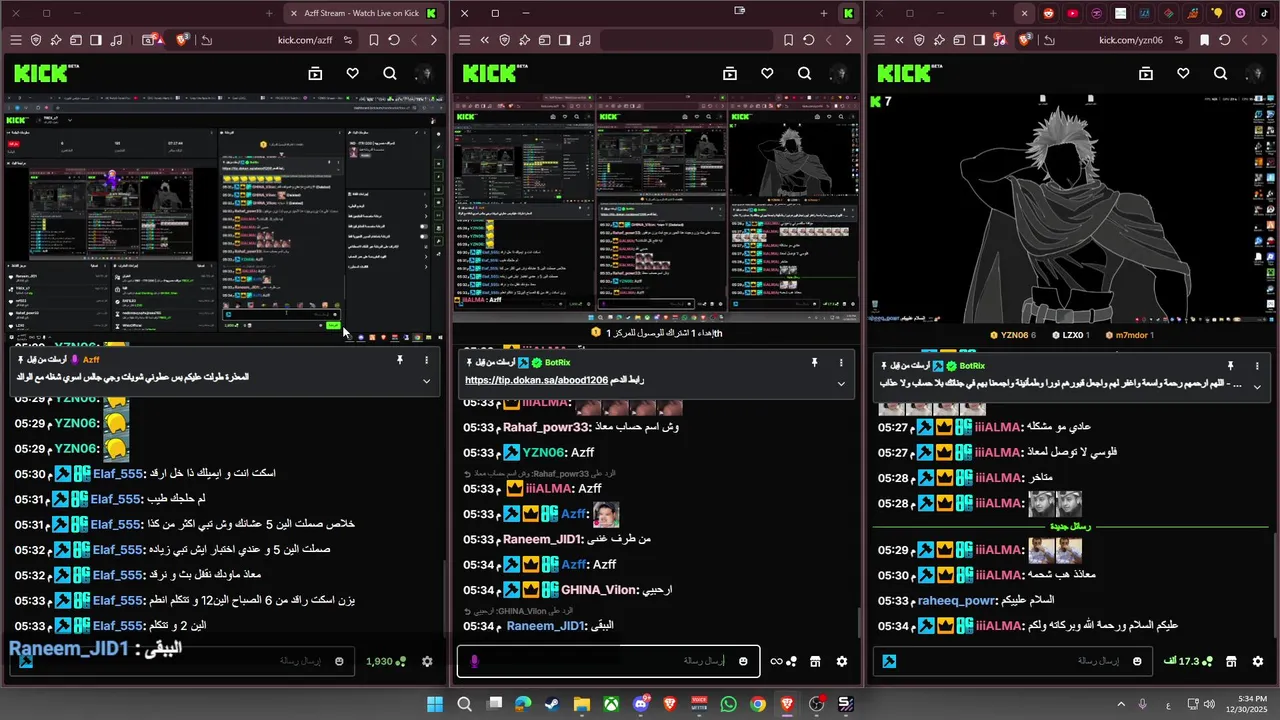Open pinned message options in the yzn06 chat
This screenshot has width=1280, height=720.
click(1257, 366)
